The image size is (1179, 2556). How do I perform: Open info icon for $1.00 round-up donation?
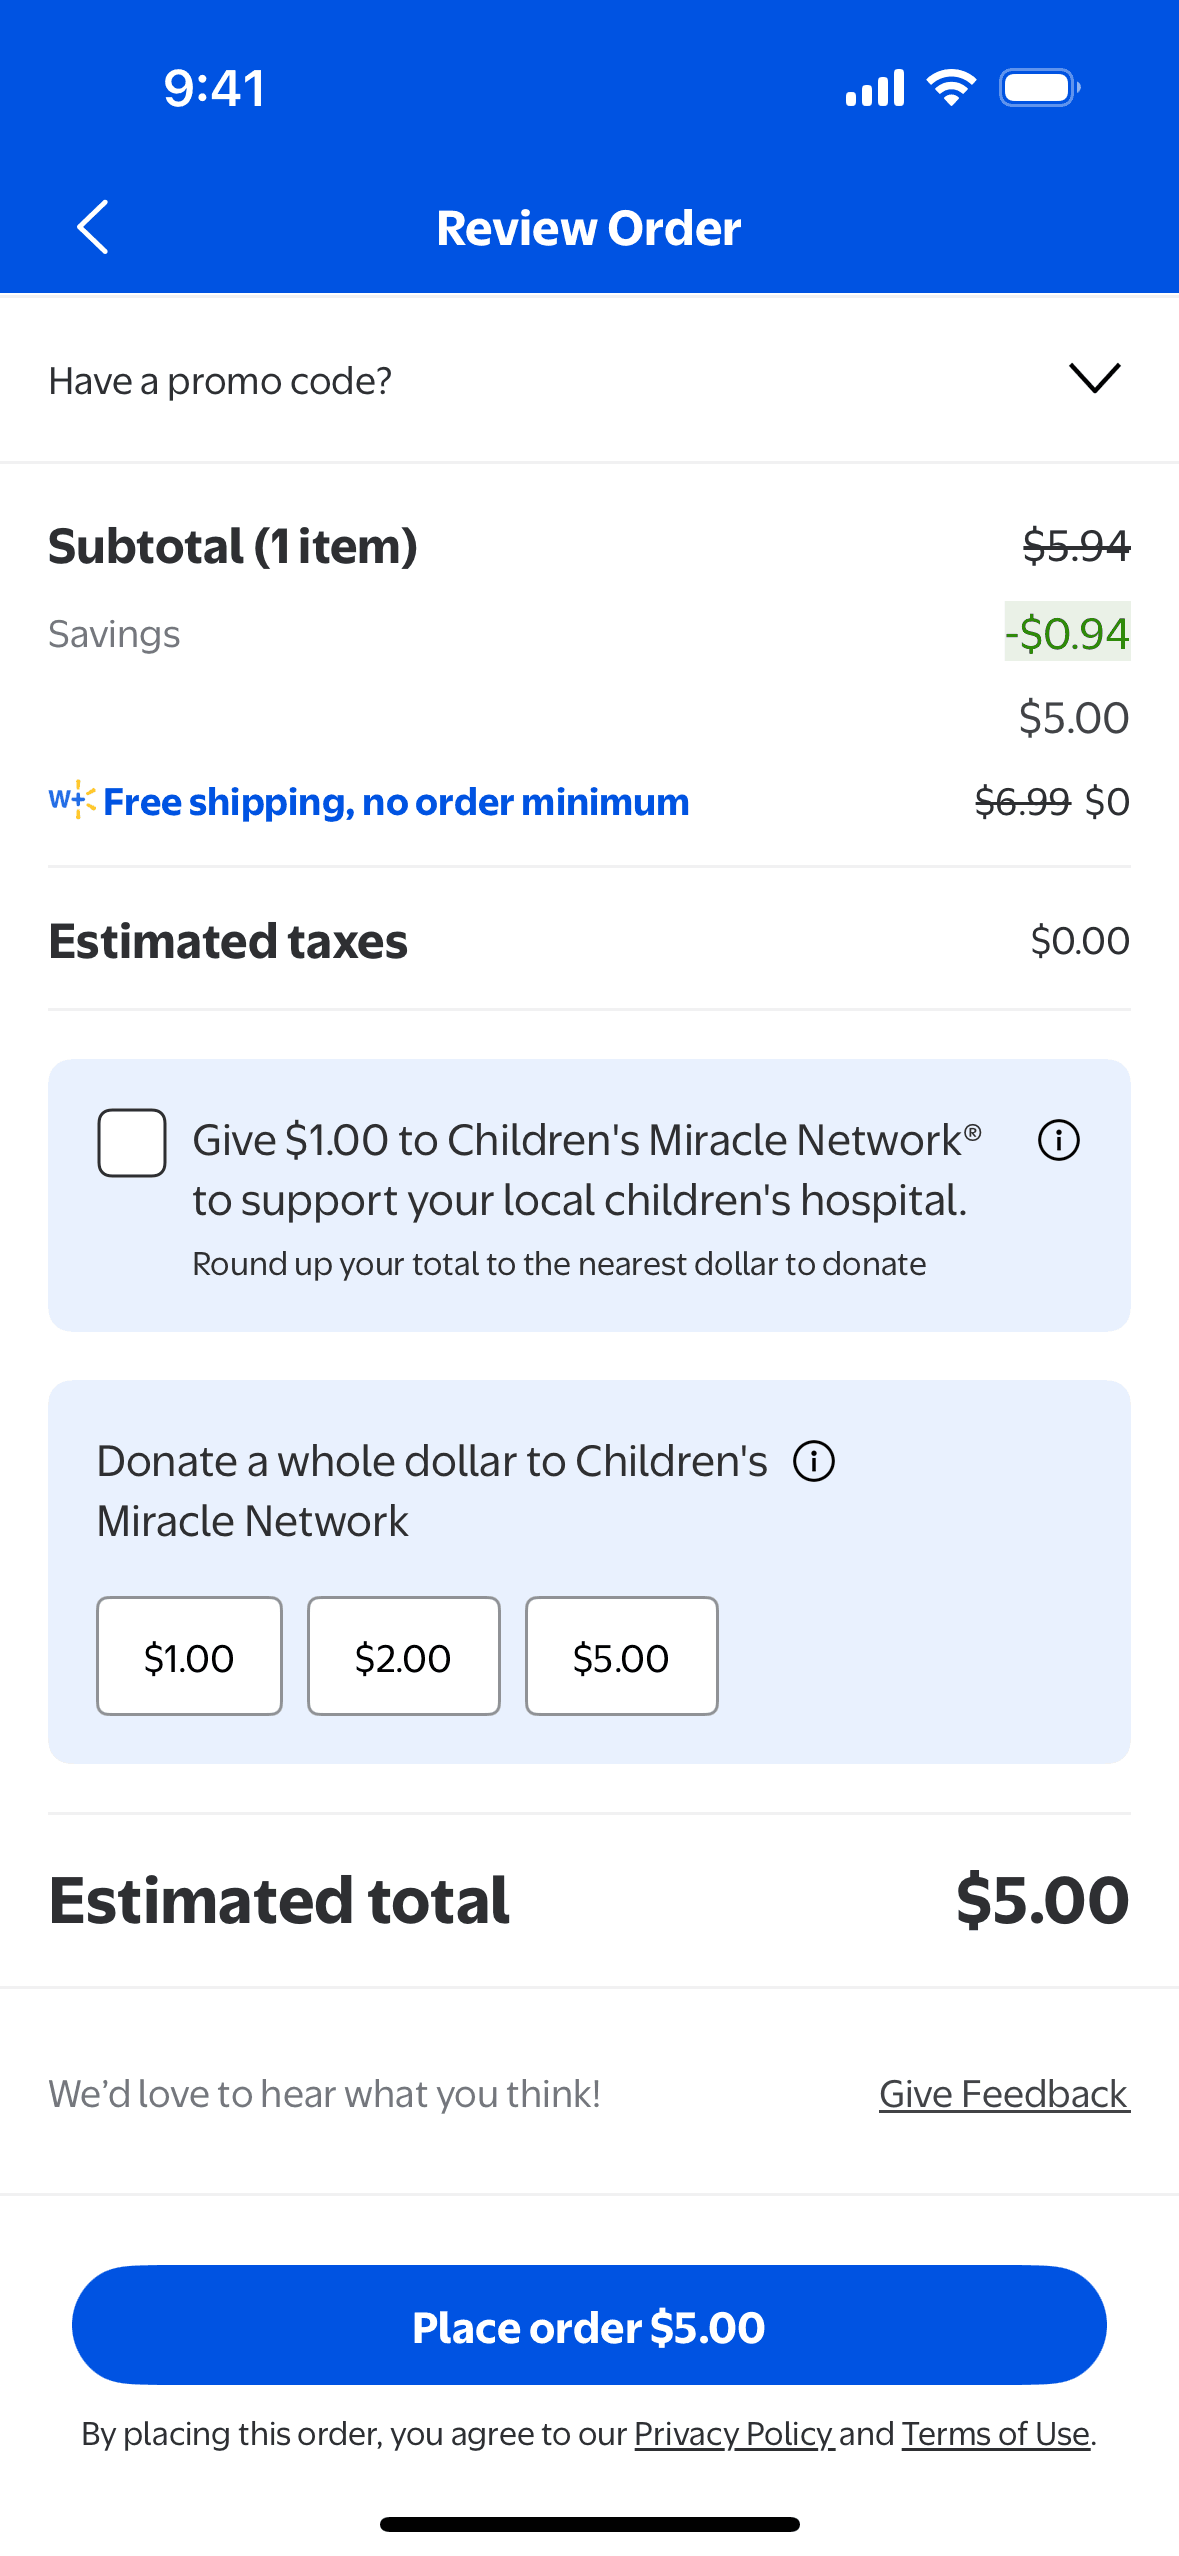pyautogui.click(x=1058, y=1140)
